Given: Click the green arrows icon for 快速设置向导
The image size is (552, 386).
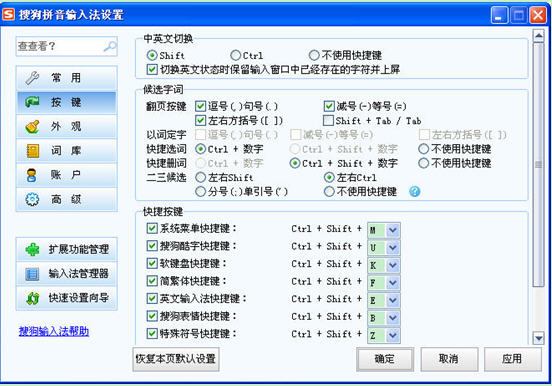Looking at the screenshot, I should (x=32, y=298).
